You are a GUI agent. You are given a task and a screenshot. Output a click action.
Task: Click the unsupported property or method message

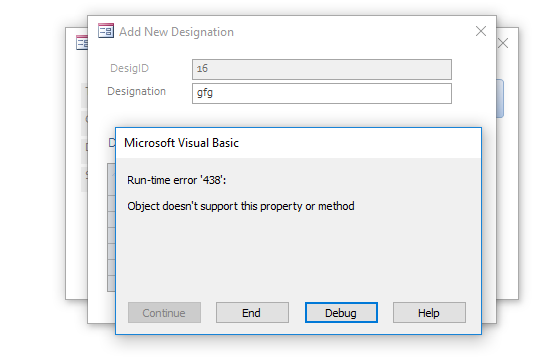click(241, 206)
